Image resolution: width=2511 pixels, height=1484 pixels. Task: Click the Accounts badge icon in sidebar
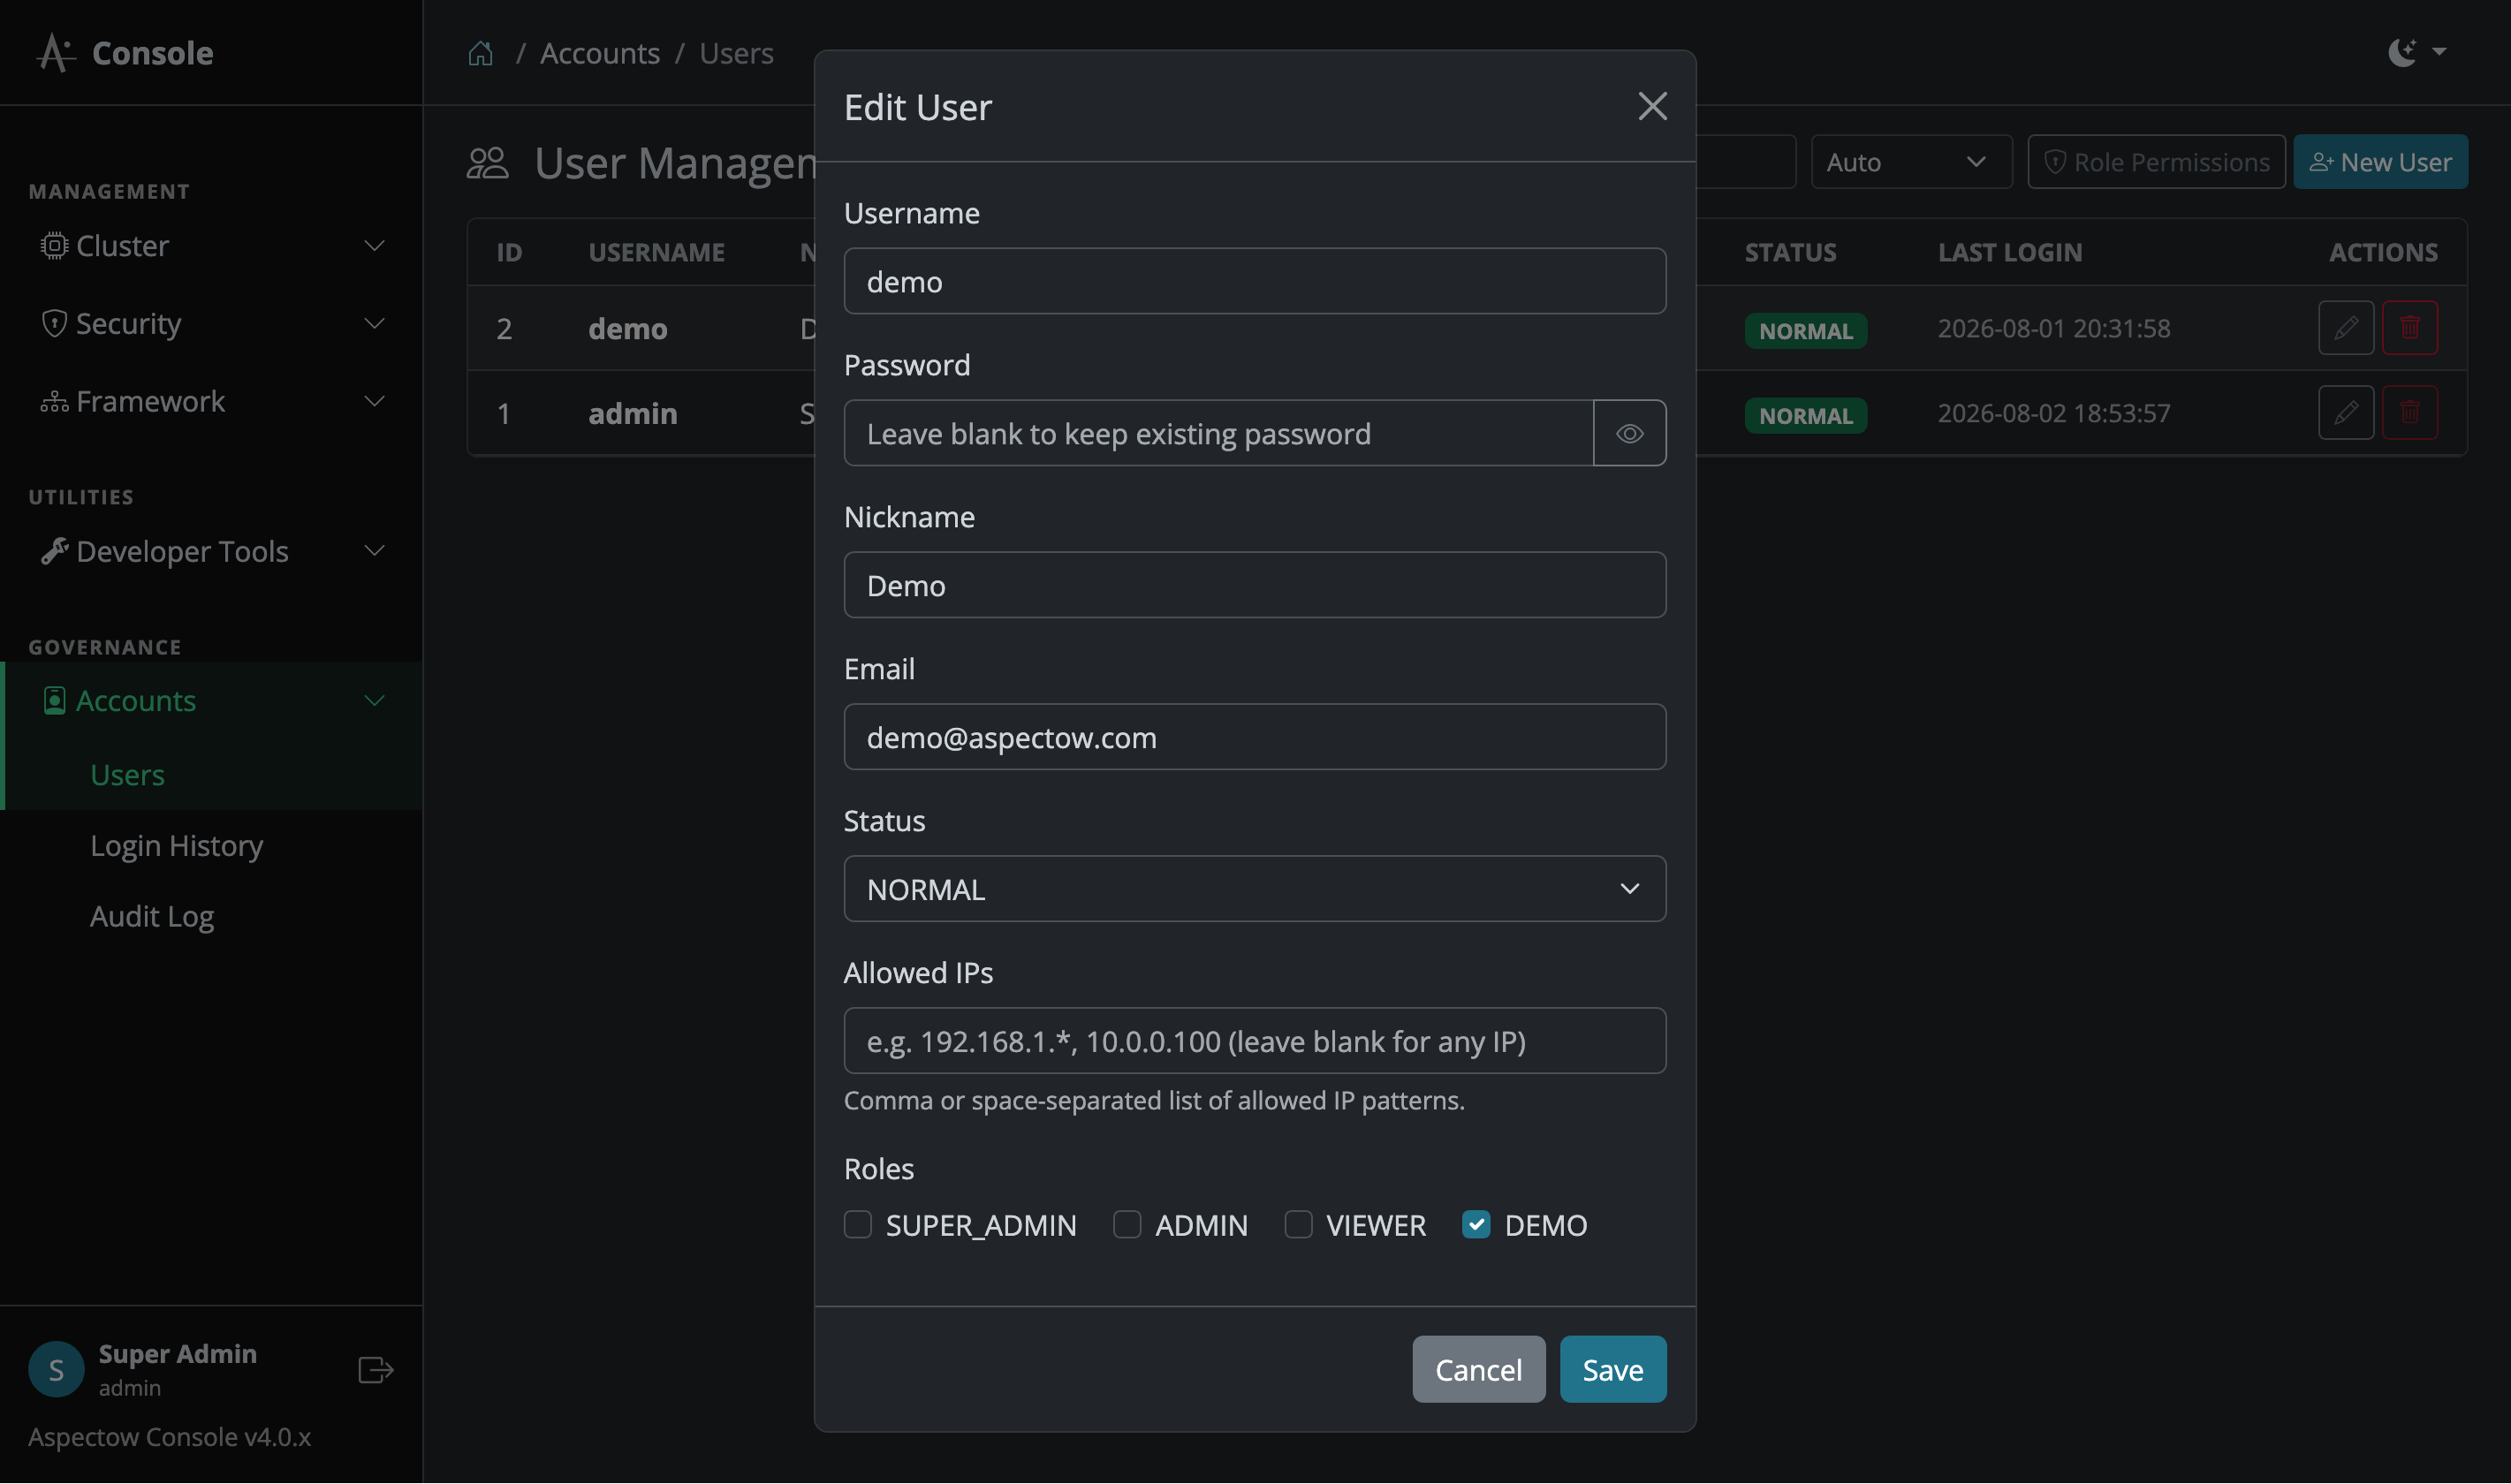(x=54, y=701)
